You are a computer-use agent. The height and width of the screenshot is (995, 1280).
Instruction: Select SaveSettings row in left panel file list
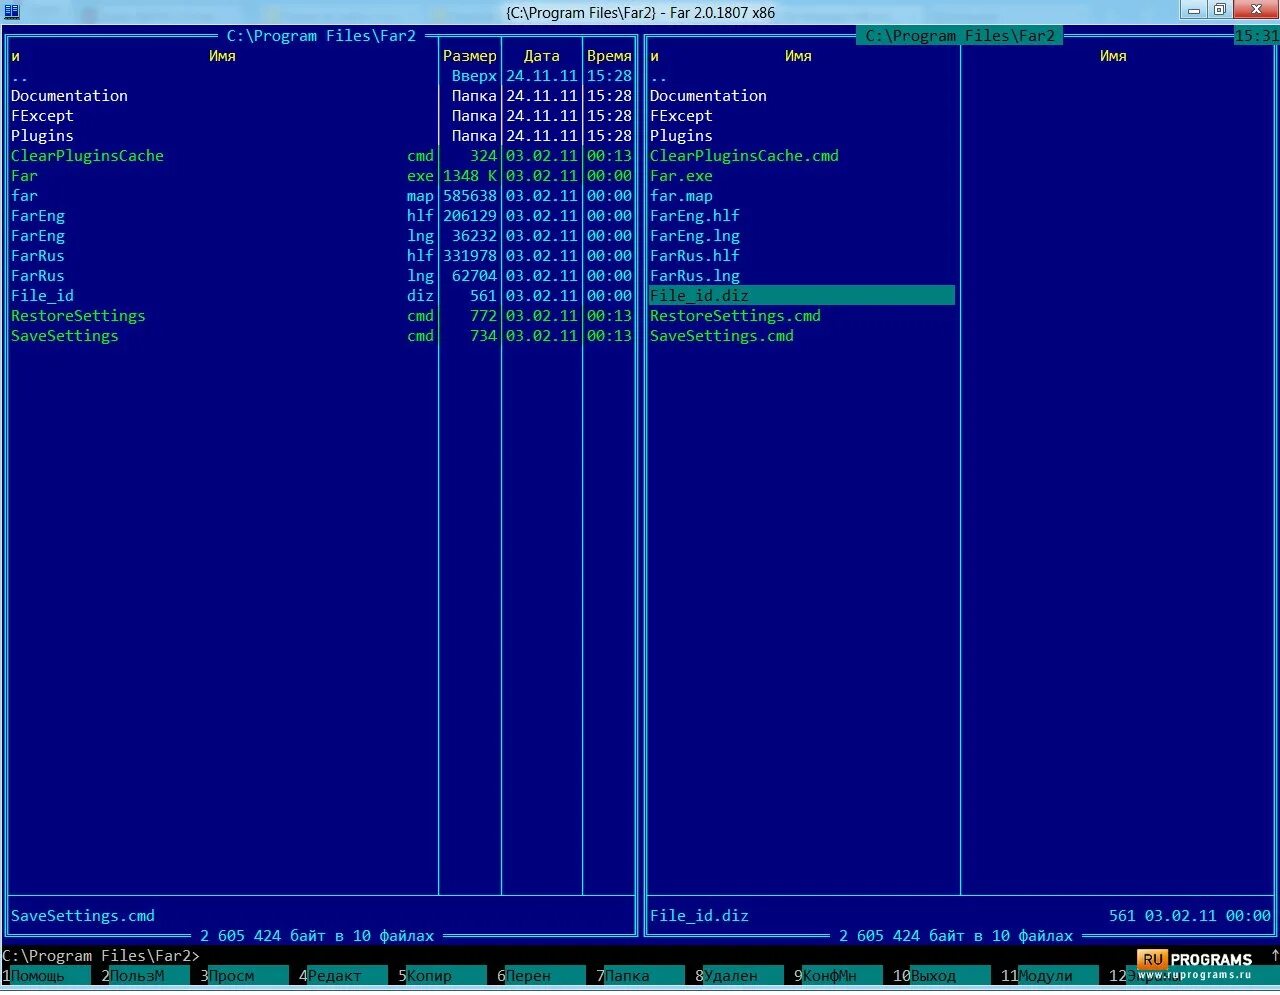[x=320, y=336]
